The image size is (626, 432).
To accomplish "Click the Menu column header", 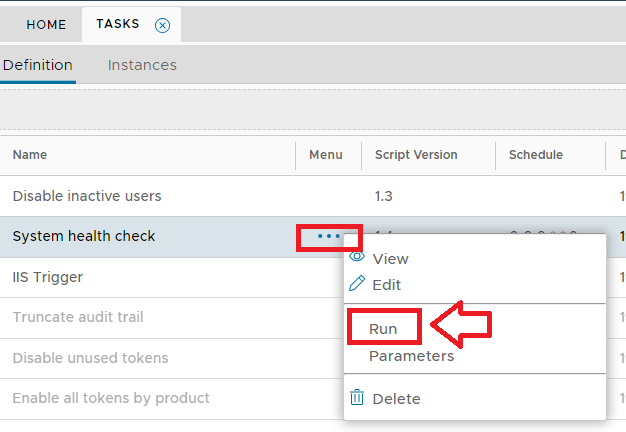I will click(326, 155).
